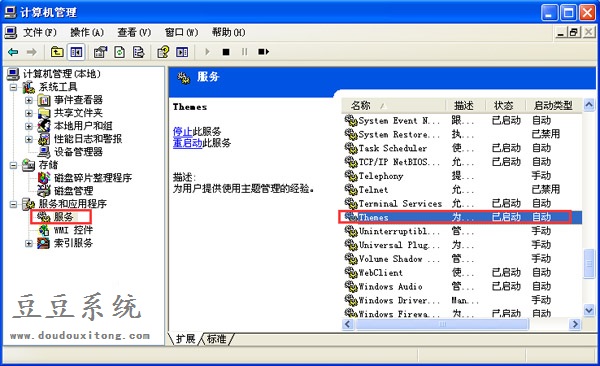Click the Refresh toolbar icon

120,52
